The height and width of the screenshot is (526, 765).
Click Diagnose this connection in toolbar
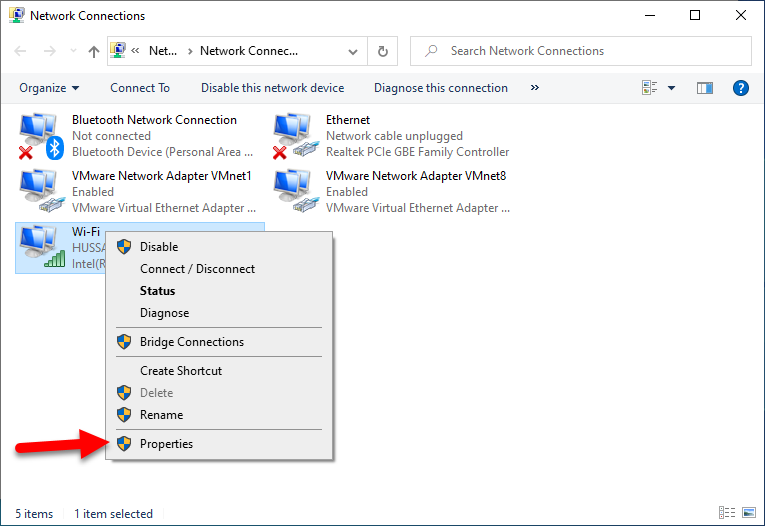[x=441, y=88]
